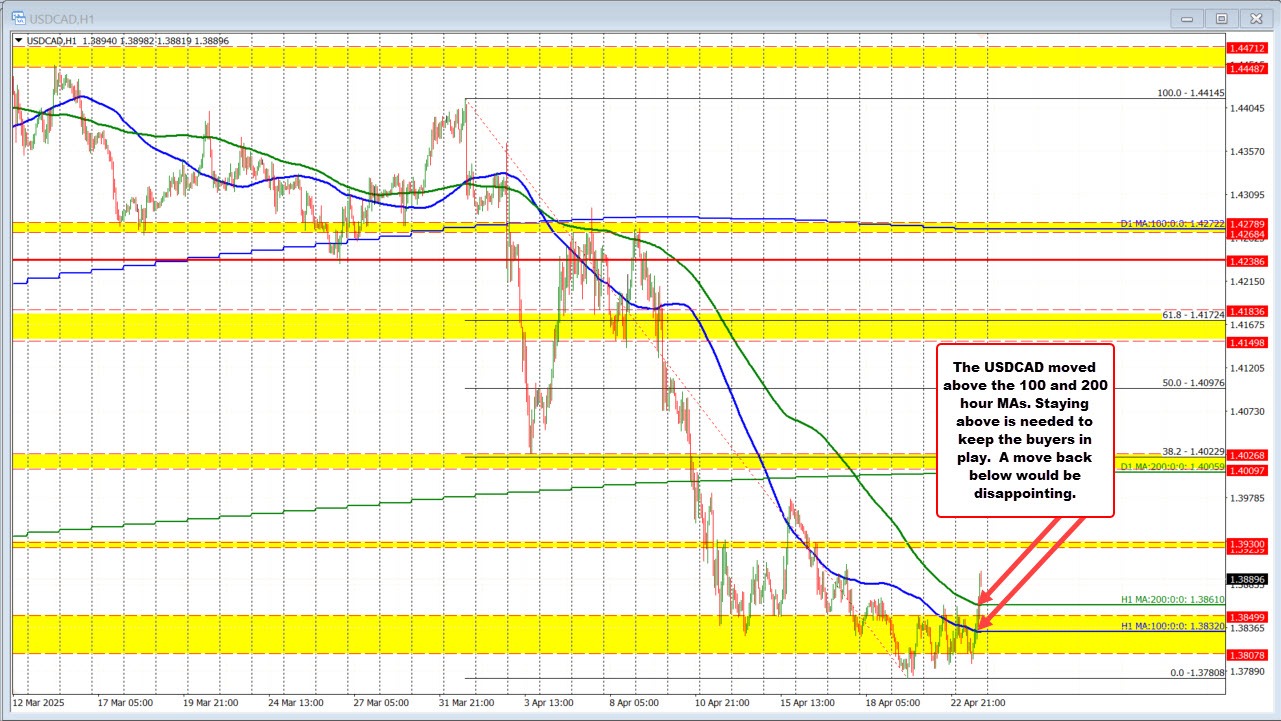1281x721 pixels.
Task: Click the 1.38078 price level tag
Action: 1248,655
